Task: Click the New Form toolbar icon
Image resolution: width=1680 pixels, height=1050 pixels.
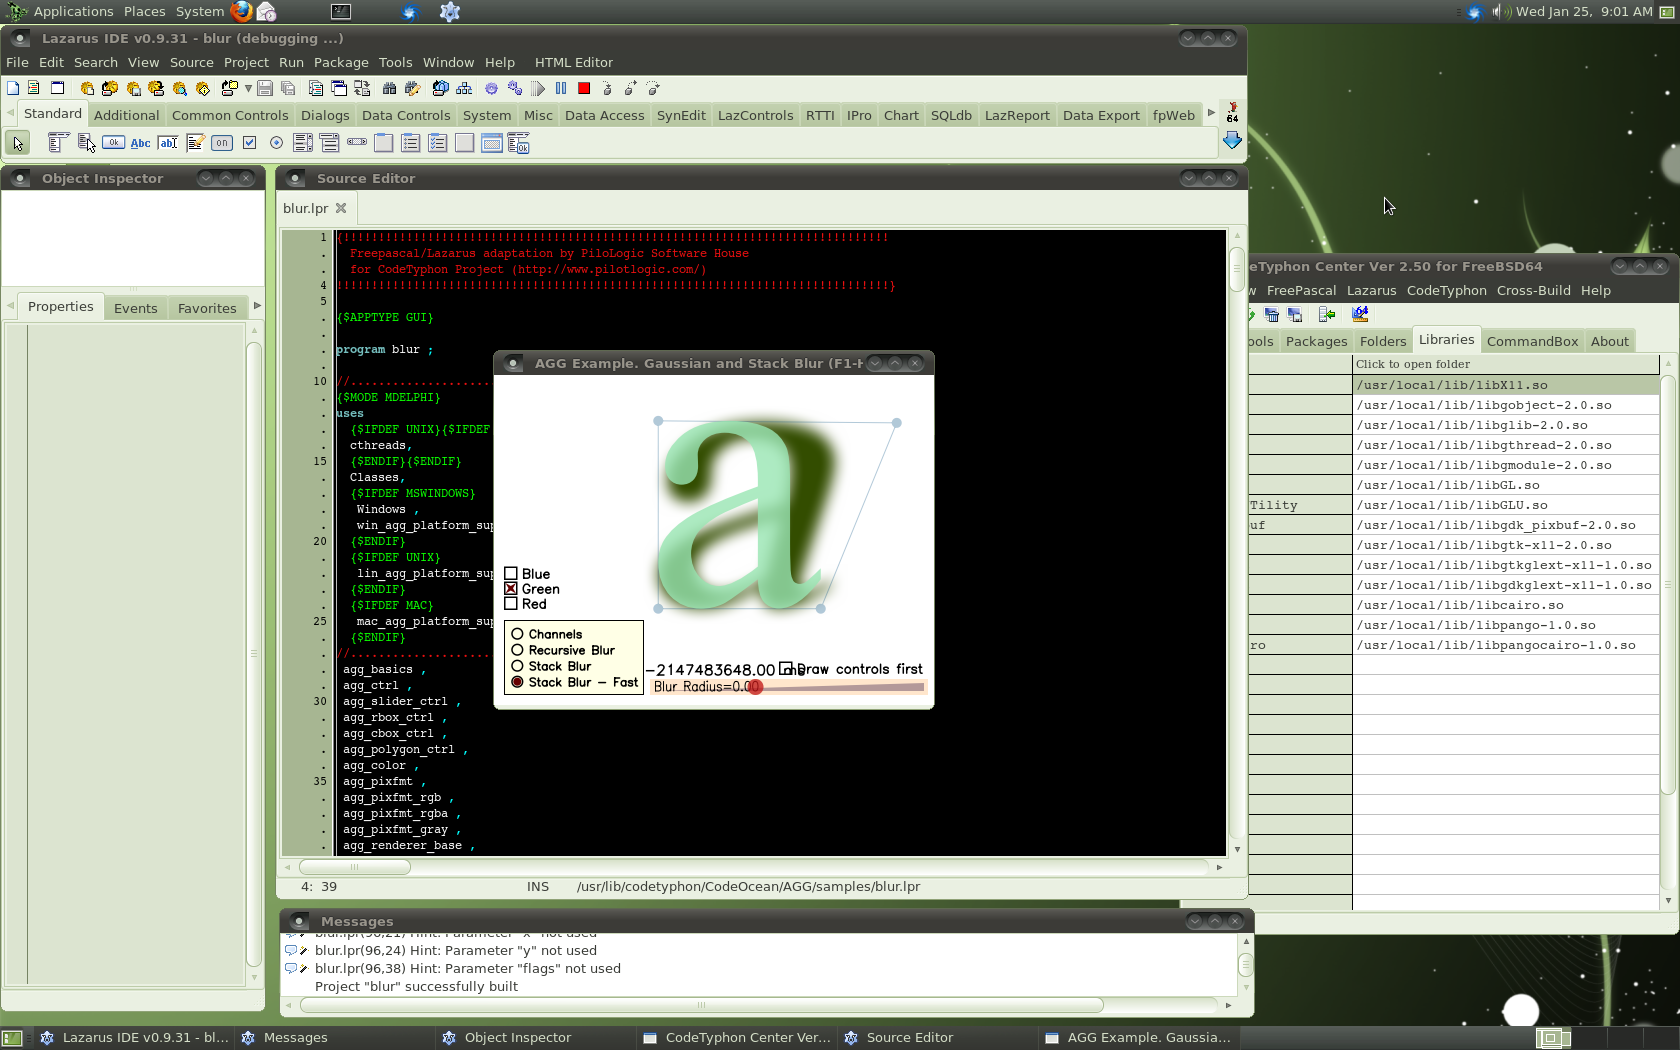Action: tap(57, 88)
